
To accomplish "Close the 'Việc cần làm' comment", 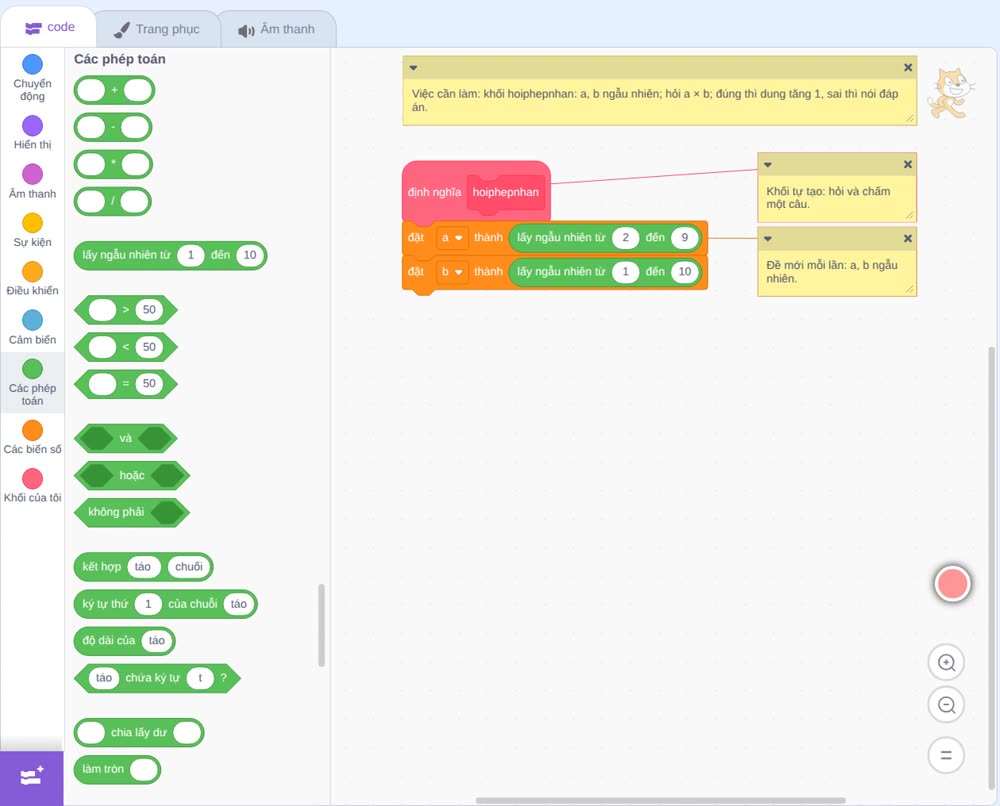I will pos(908,68).
